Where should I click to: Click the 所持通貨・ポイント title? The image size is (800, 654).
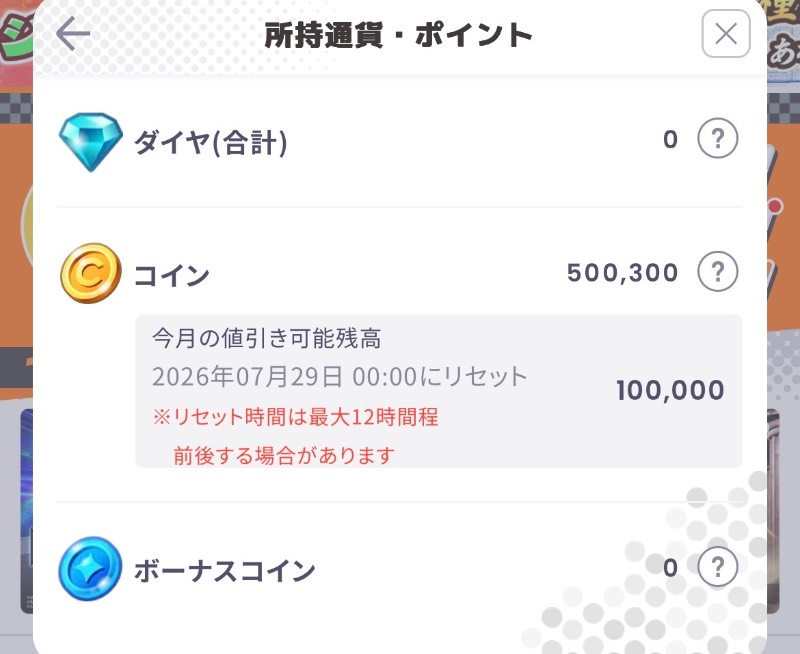(398, 35)
